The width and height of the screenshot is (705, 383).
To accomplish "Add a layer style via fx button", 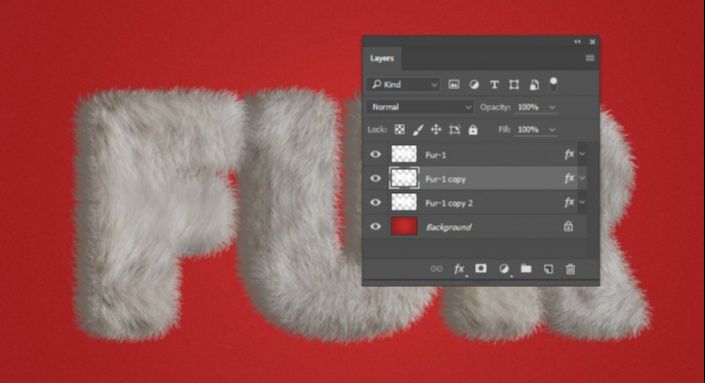I will pyautogui.click(x=459, y=269).
